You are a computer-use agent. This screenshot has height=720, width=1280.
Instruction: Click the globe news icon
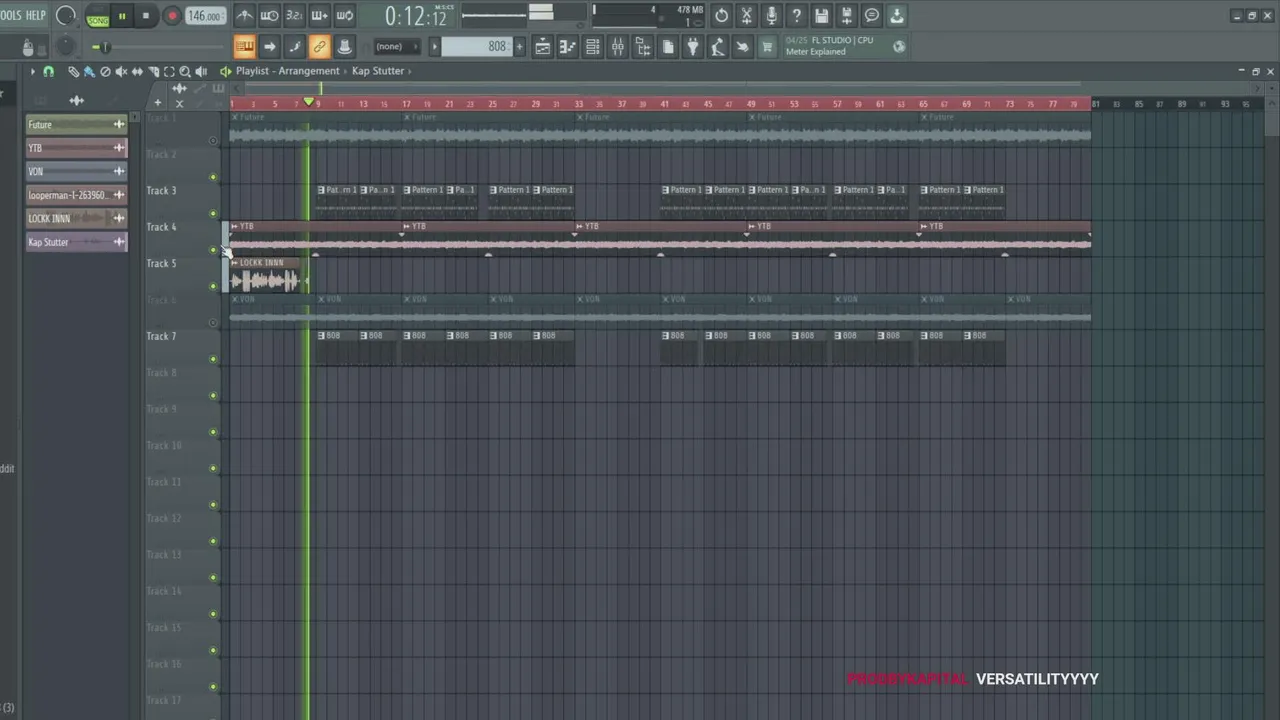coord(899,46)
